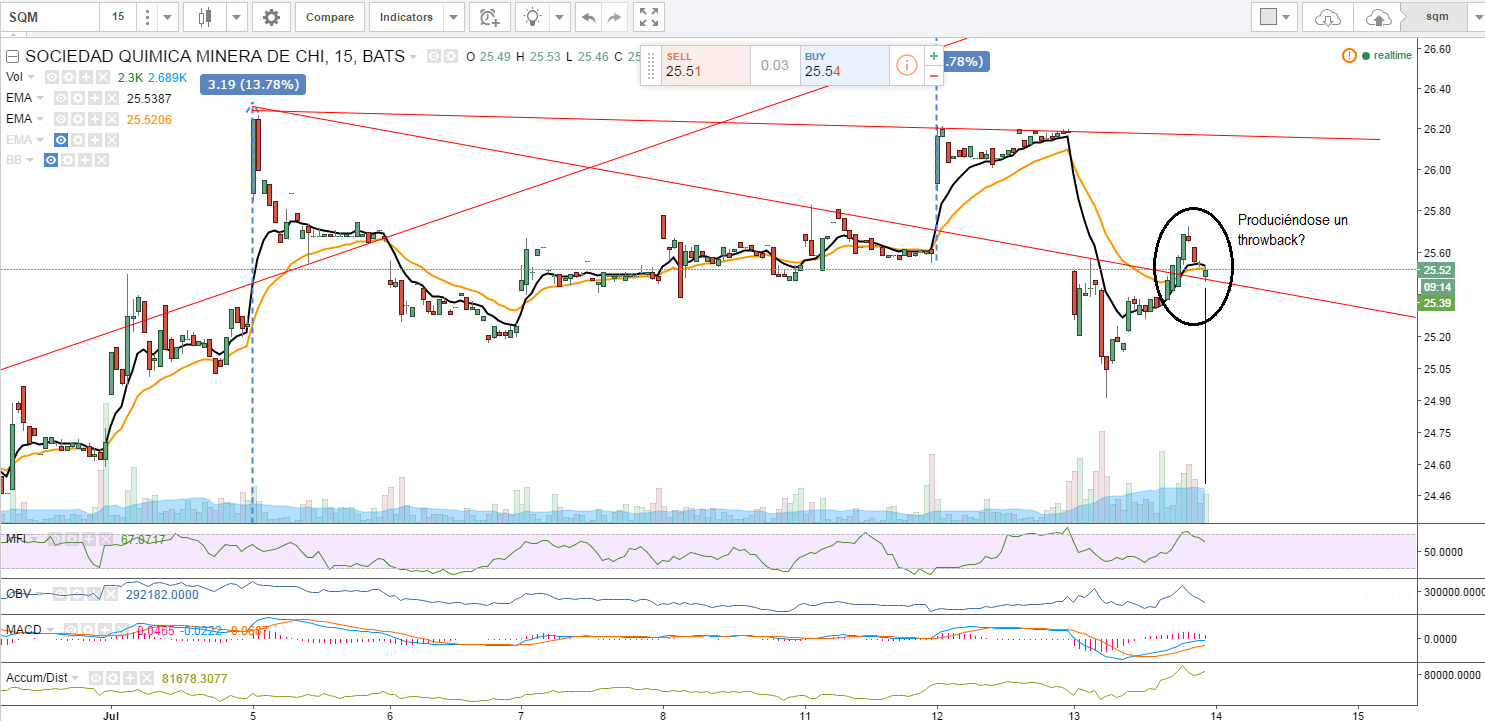1485x721 pixels.
Task: Toggle main symbol visibility eye icon
Action: pyautogui.click(x=434, y=56)
